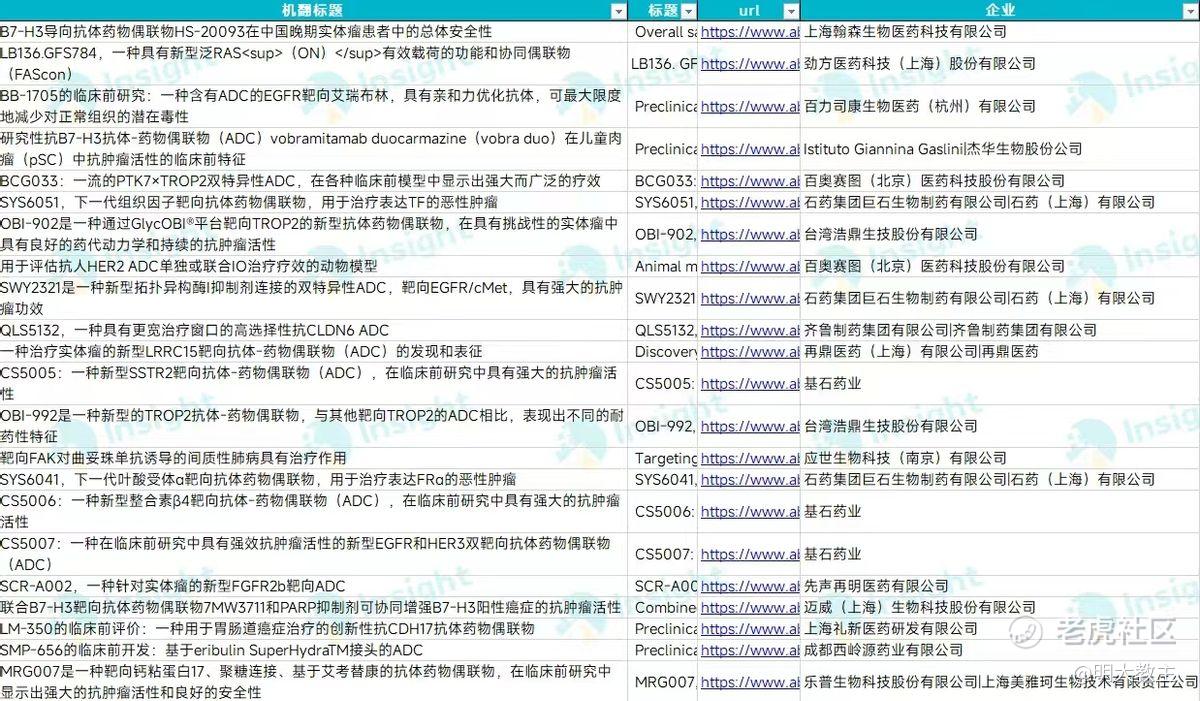
Task: Open the url link in the SMP-656 row
Action: pyautogui.click(x=750, y=651)
